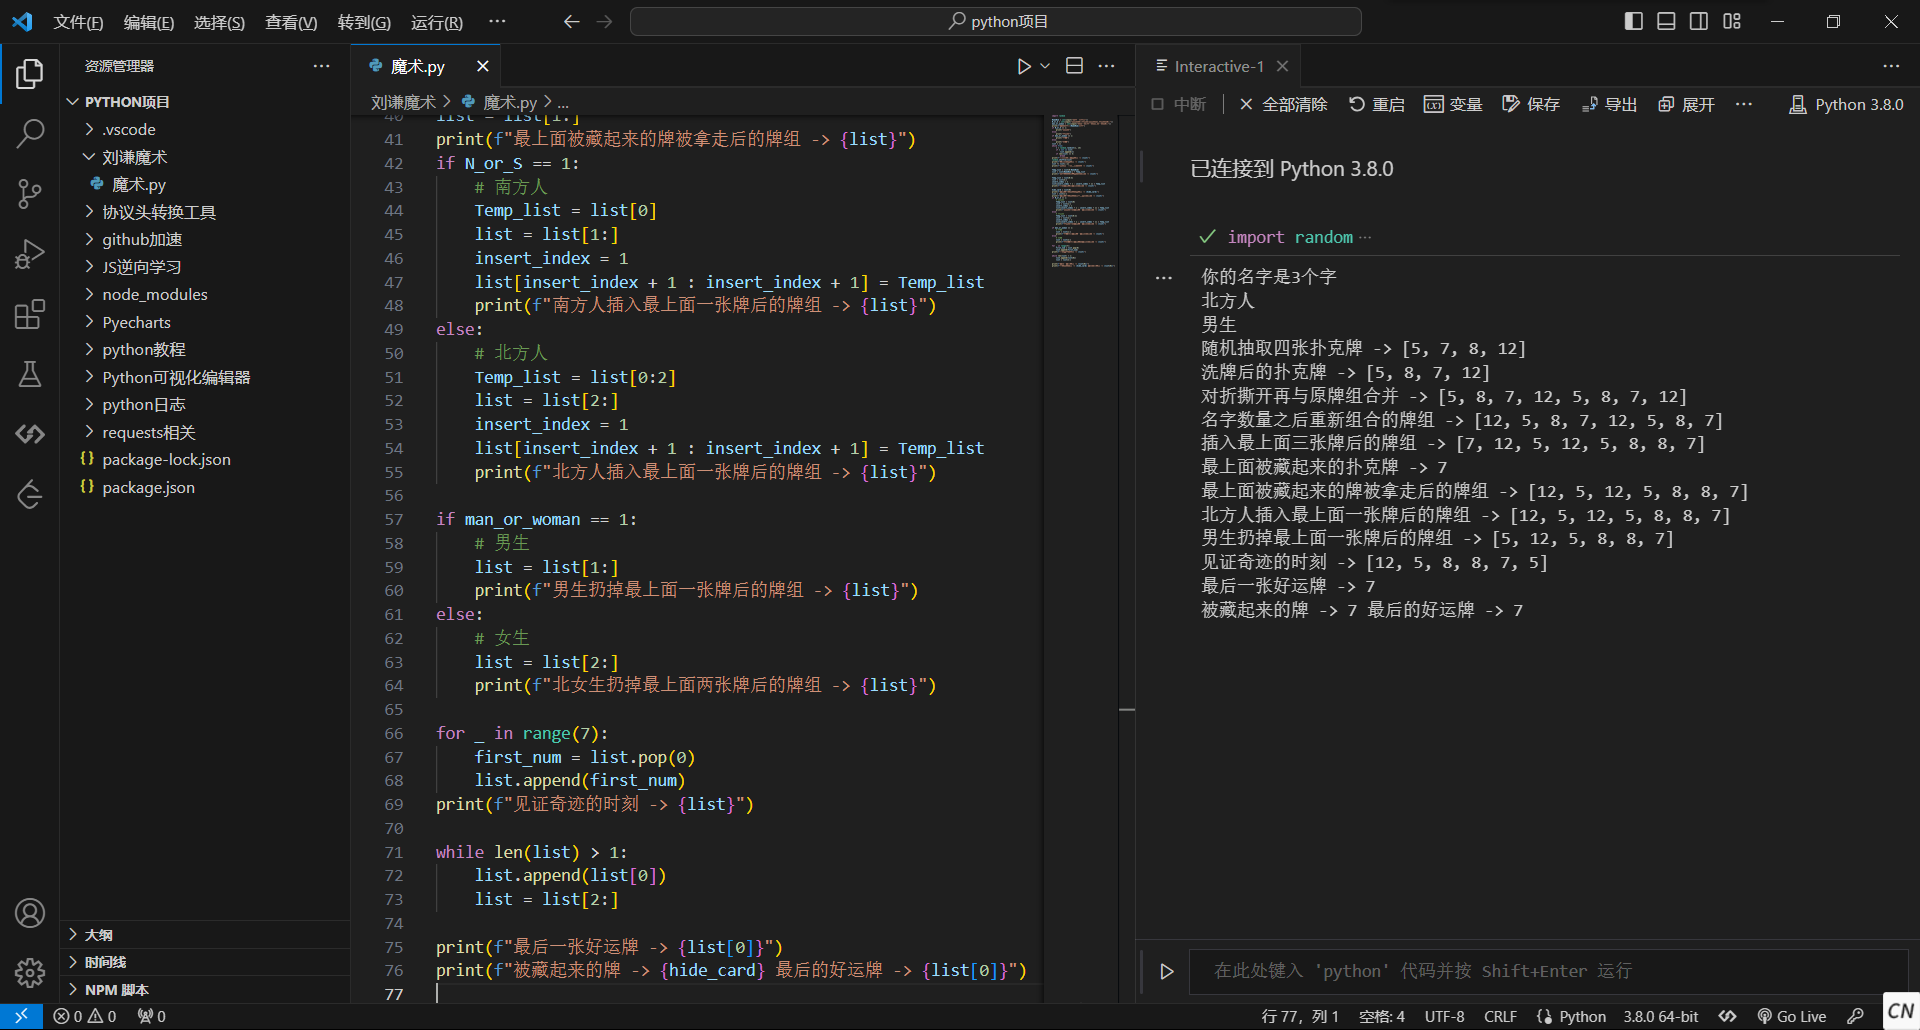The image size is (1920, 1030).
Task: Open Manage gear settings menu
Action: click(x=30, y=972)
